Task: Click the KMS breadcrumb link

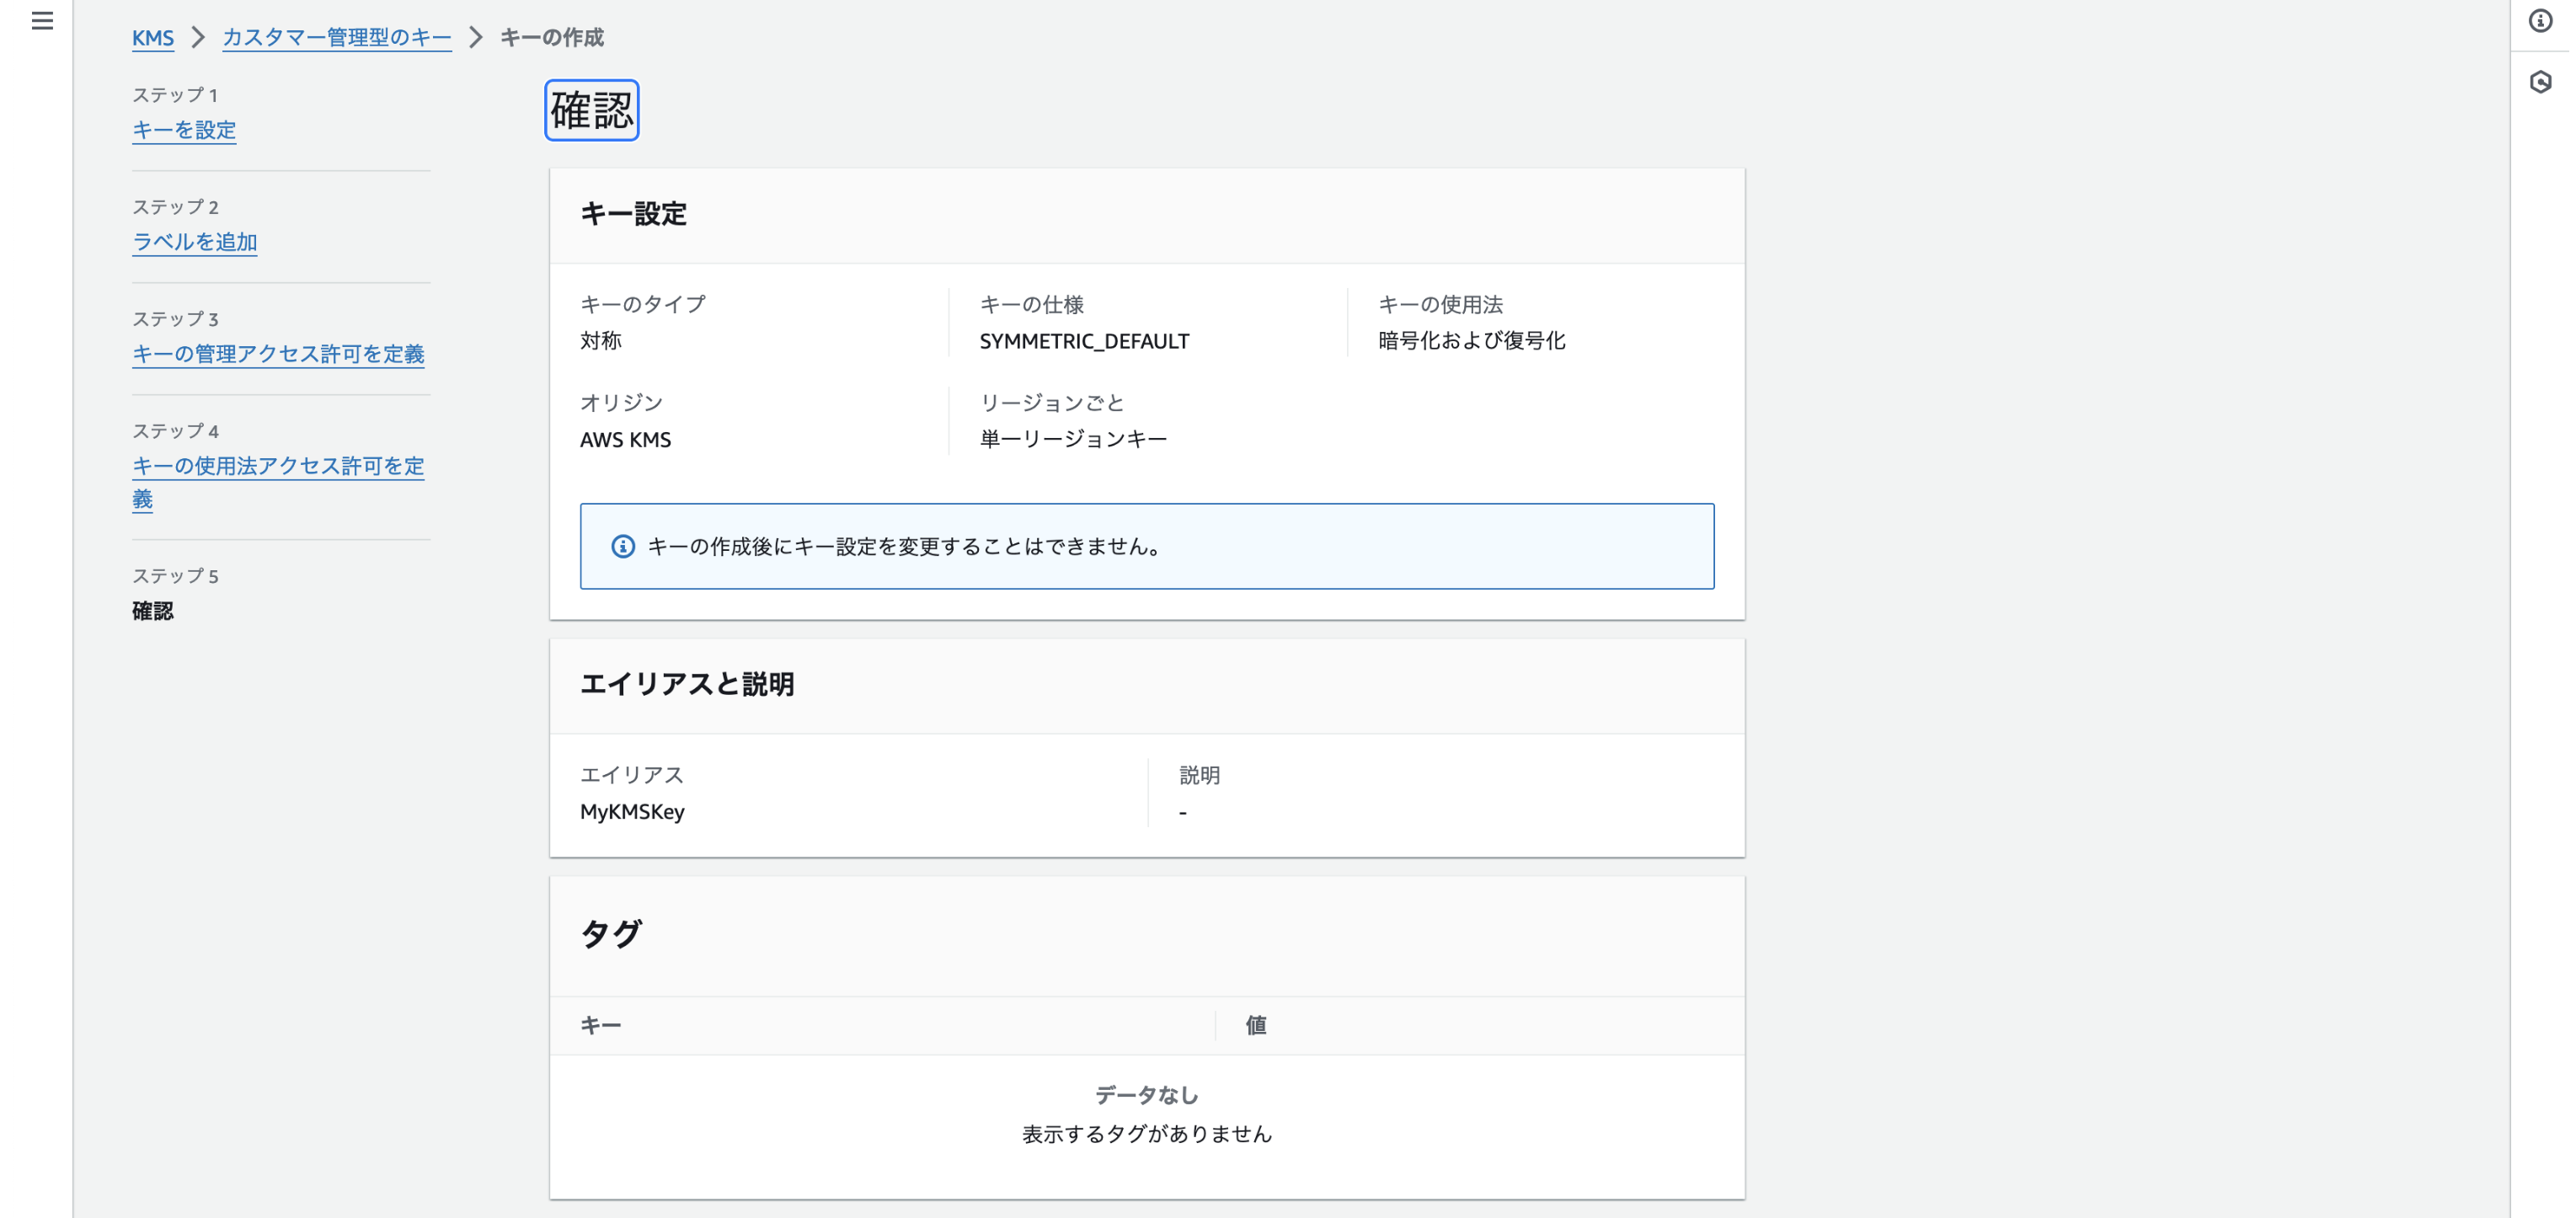Action: (x=152, y=38)
